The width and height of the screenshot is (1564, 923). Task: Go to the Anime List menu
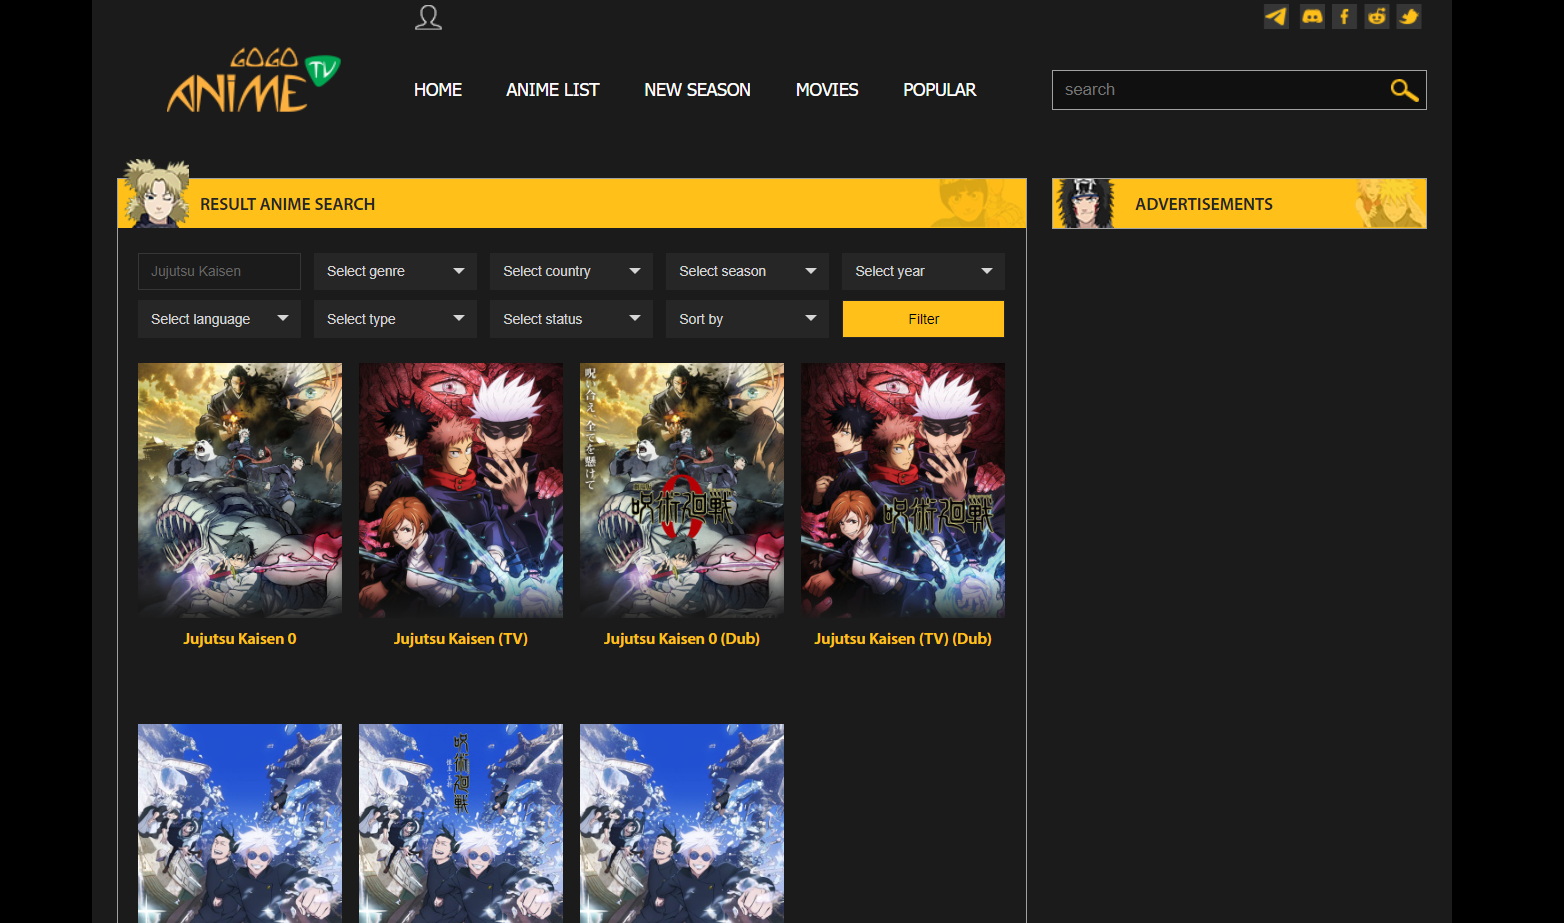click(x=552, y=90)
